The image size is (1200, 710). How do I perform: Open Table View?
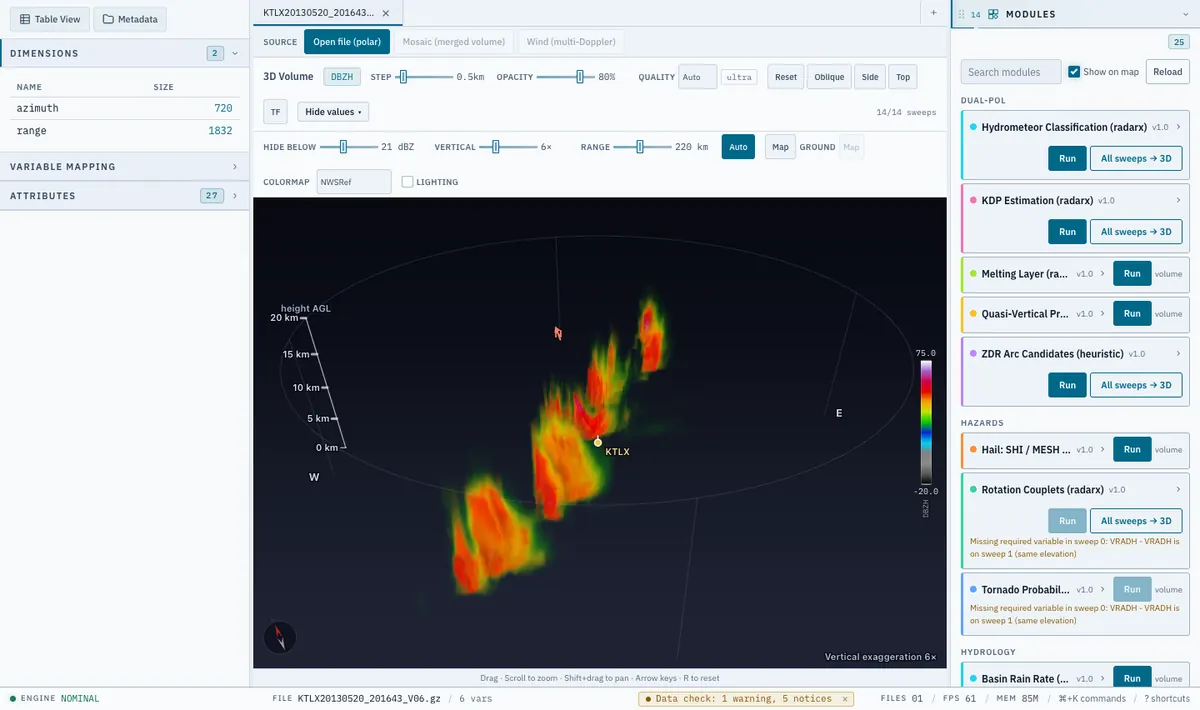50,19
